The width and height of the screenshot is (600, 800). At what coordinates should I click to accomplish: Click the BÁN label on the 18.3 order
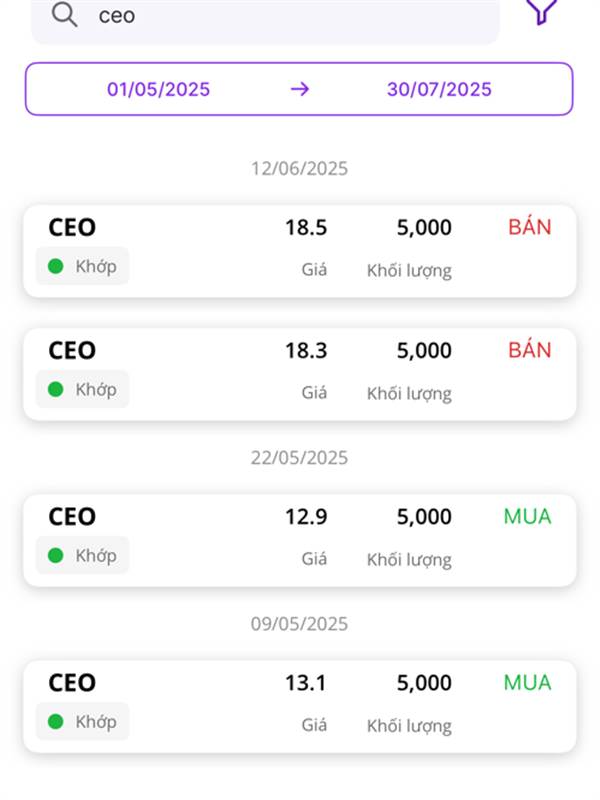[x=529, y=350]
